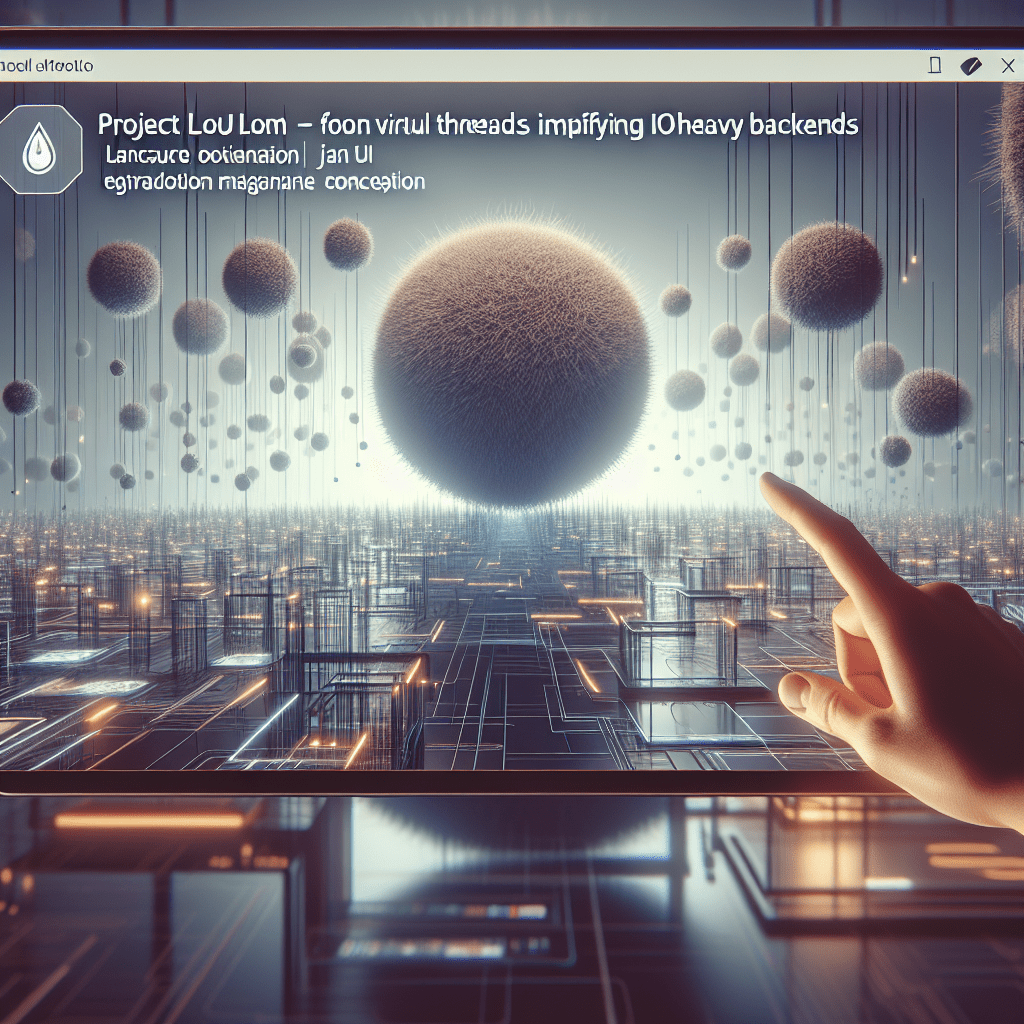Select the "jan UI" label
The image size is (1024, 1024).
point(345,157)
